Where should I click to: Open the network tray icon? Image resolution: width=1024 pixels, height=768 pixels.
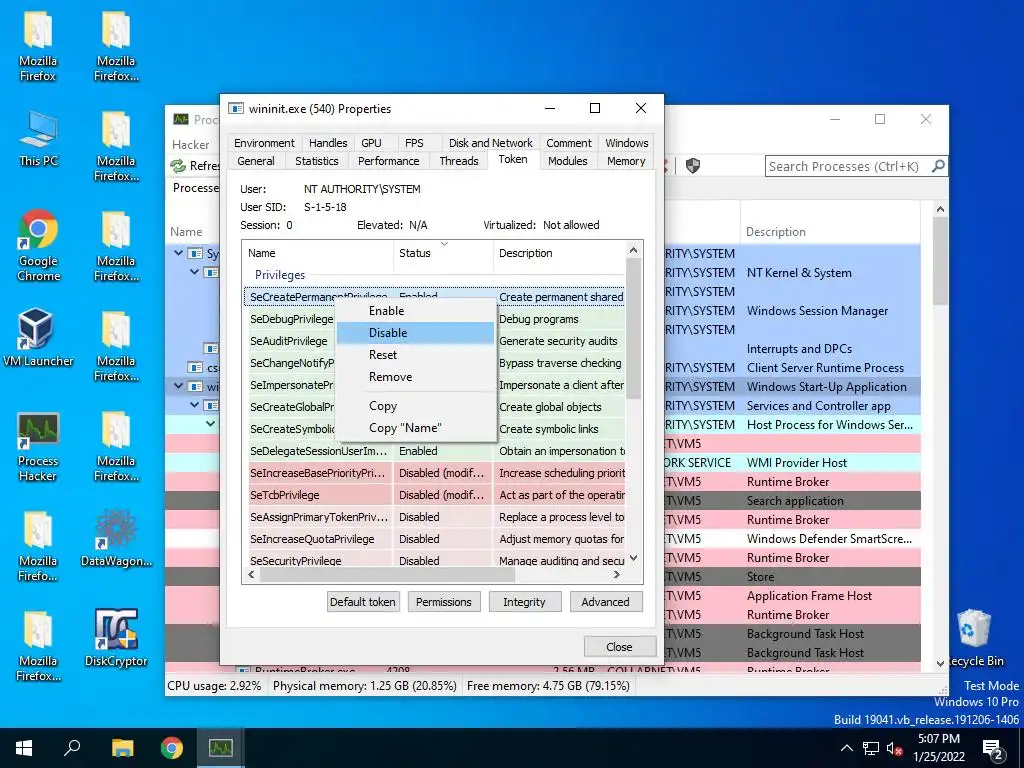(x=871, y=748)
